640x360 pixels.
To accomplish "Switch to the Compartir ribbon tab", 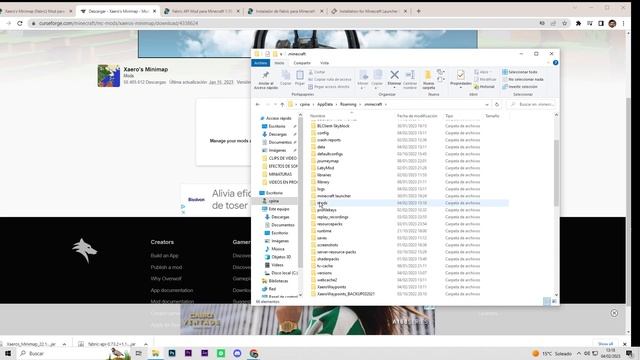I will coord(302,63).
